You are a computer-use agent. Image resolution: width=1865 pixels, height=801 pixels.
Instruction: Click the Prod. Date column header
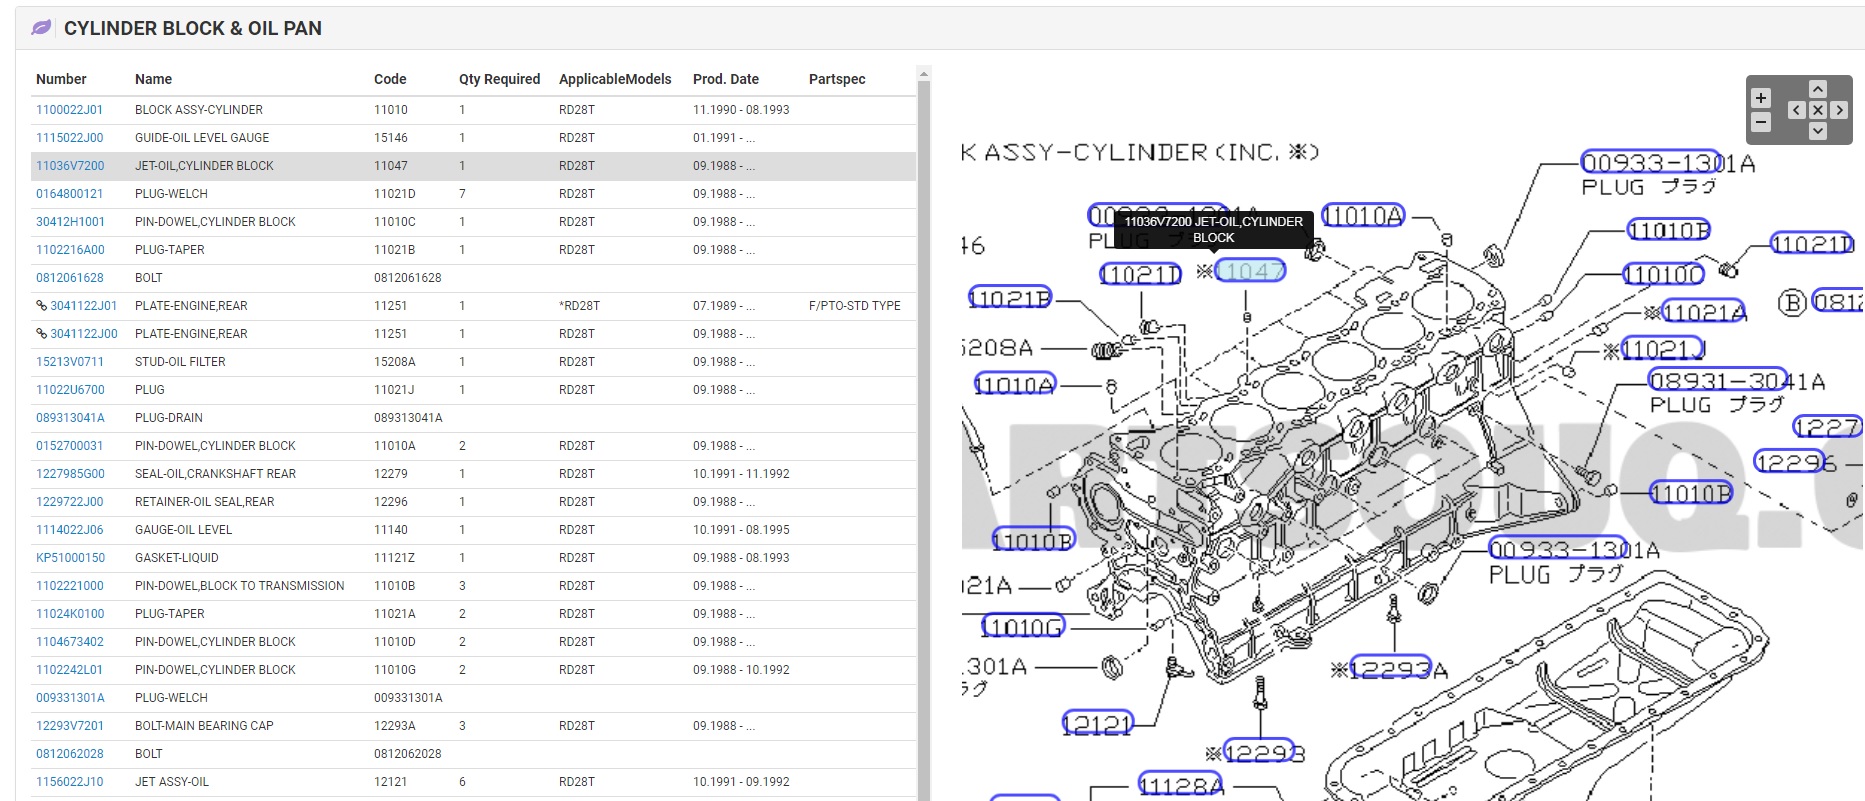click(x=725, y=79)
